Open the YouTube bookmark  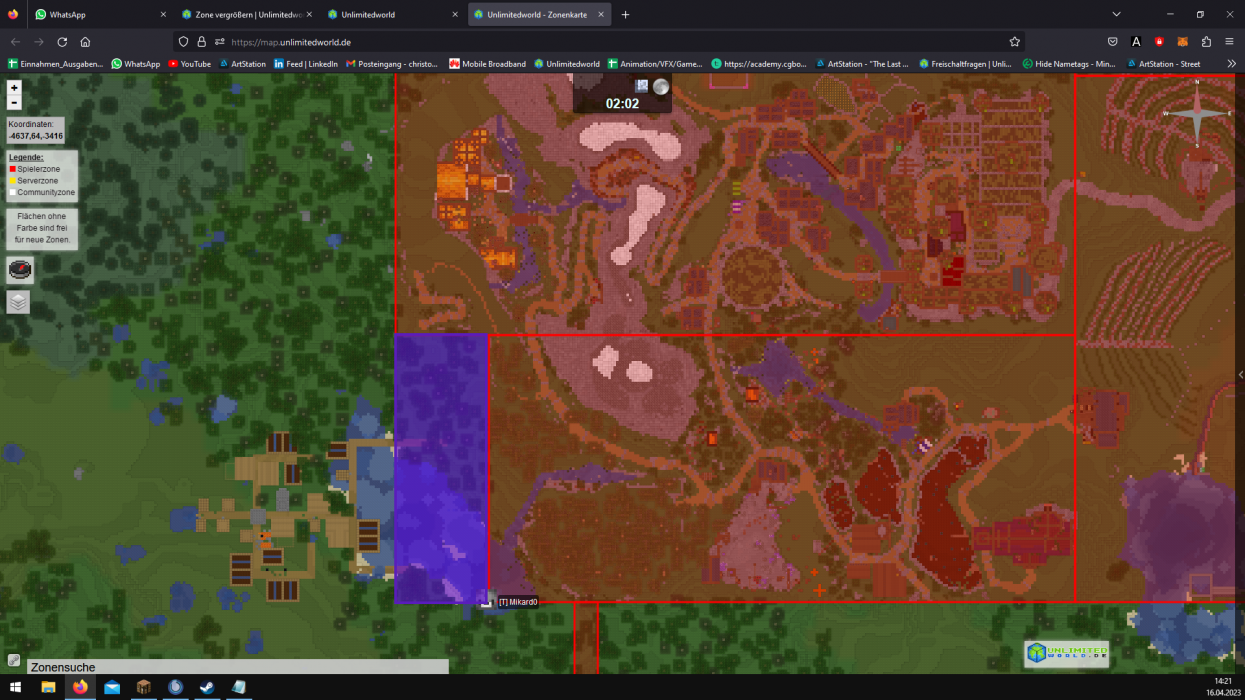tap(189, 64)
